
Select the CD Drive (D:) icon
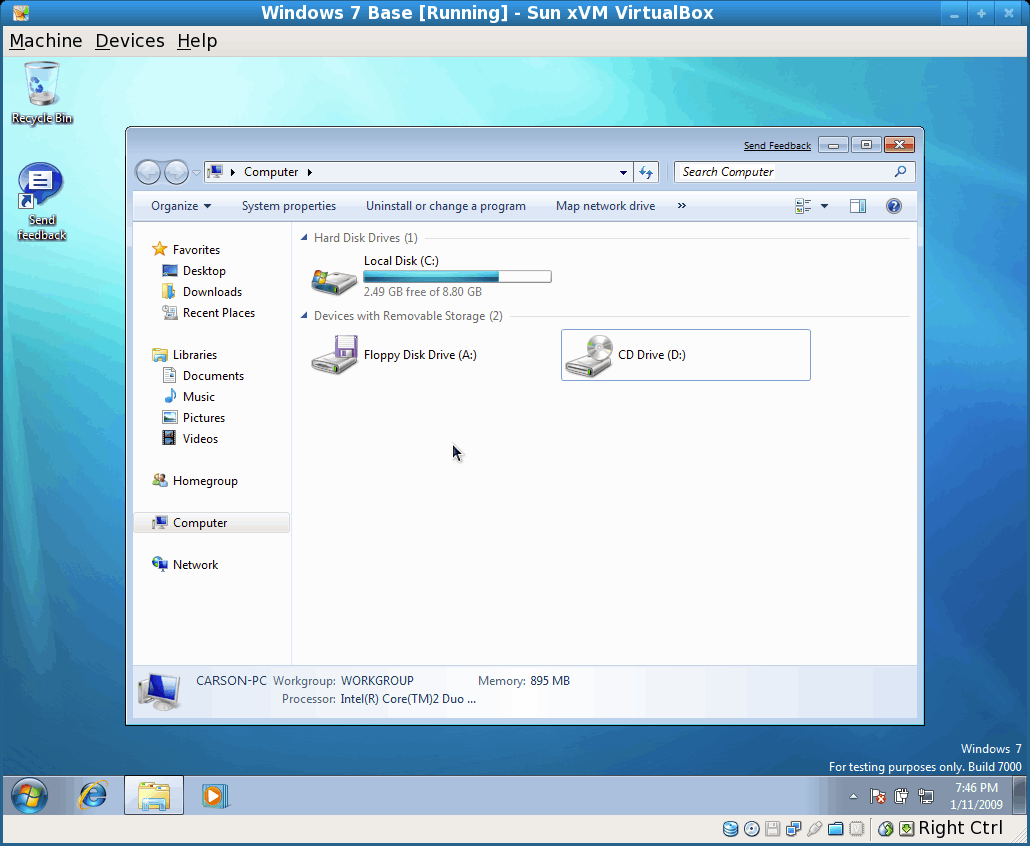(589, 355)
